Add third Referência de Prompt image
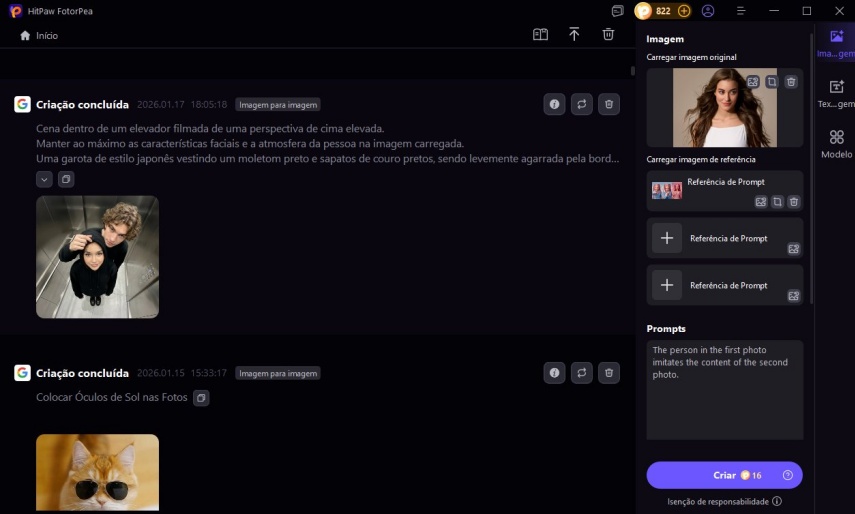Screen dimensions: 855x514 [667, 285]
